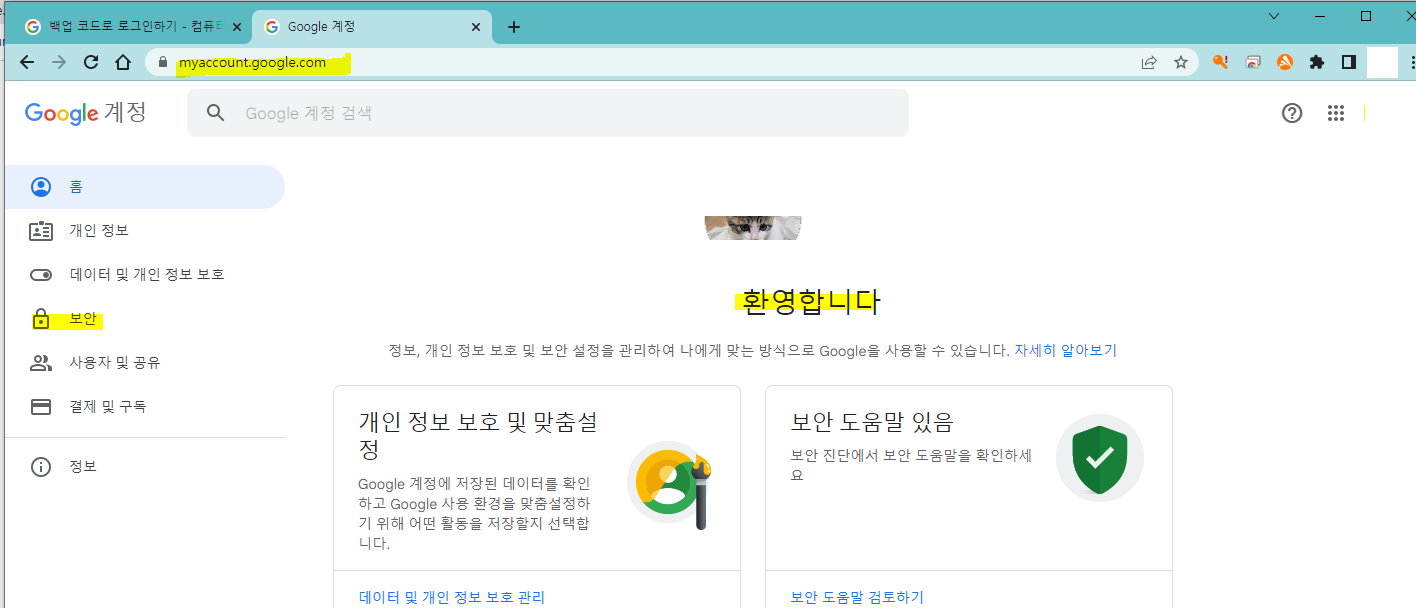Screen dimensions: 1416x608
Task: Open Google account help icon
Action: click(x=1292, y=113)
